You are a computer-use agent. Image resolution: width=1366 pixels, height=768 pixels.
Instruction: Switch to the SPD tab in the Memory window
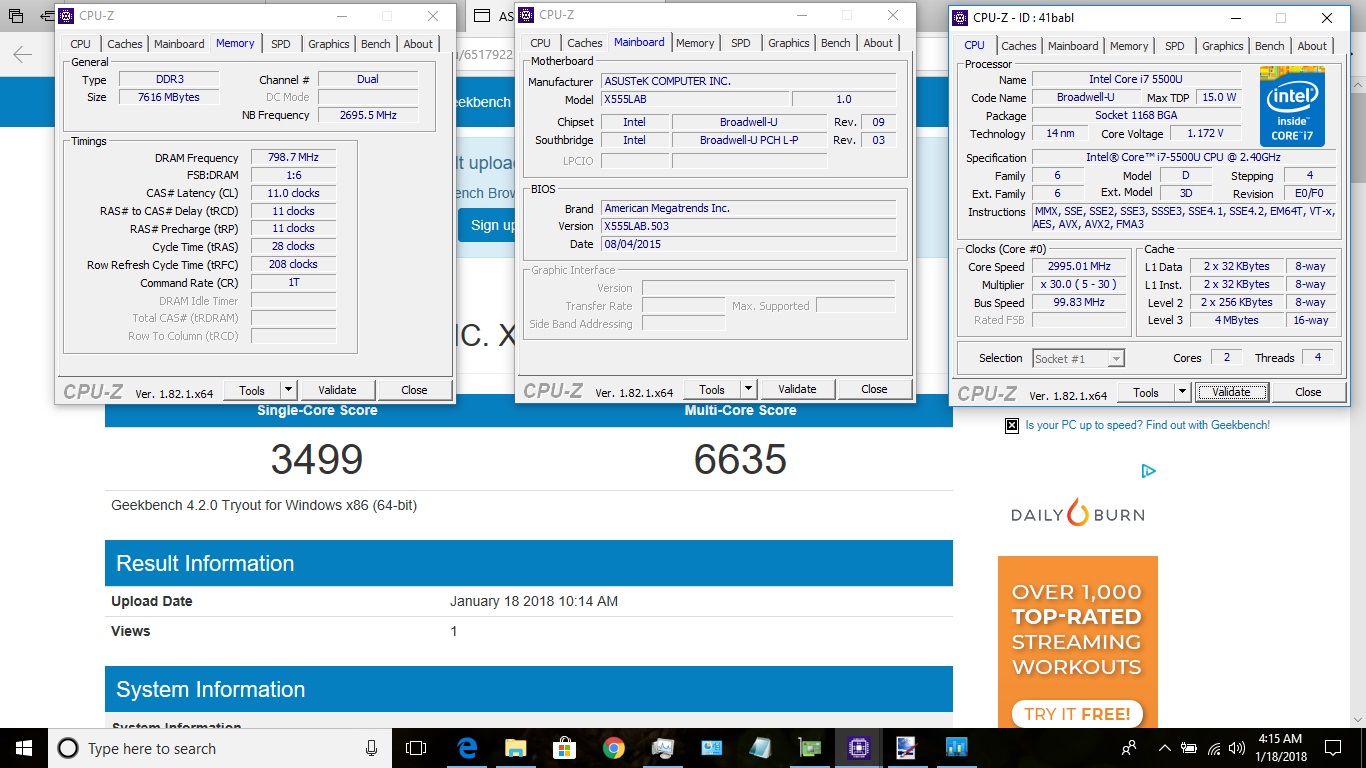[281, 44]
